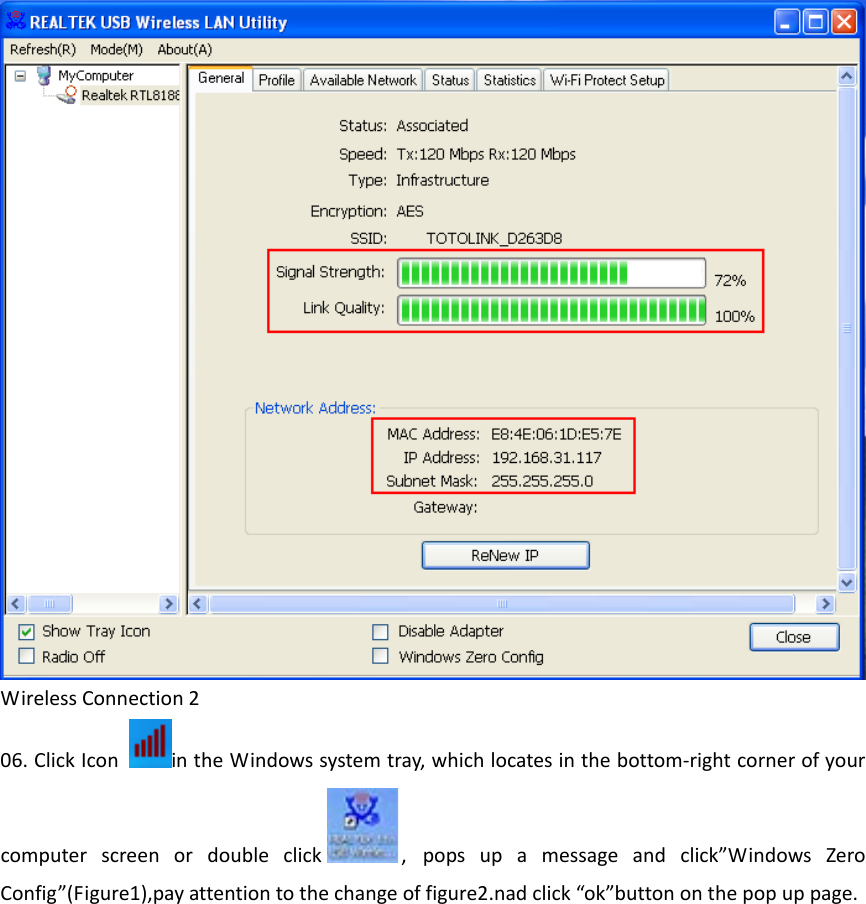Click the Link Quality progress bar
The image size is (866, 904).
pyautogui.click(x=551, y=310)
